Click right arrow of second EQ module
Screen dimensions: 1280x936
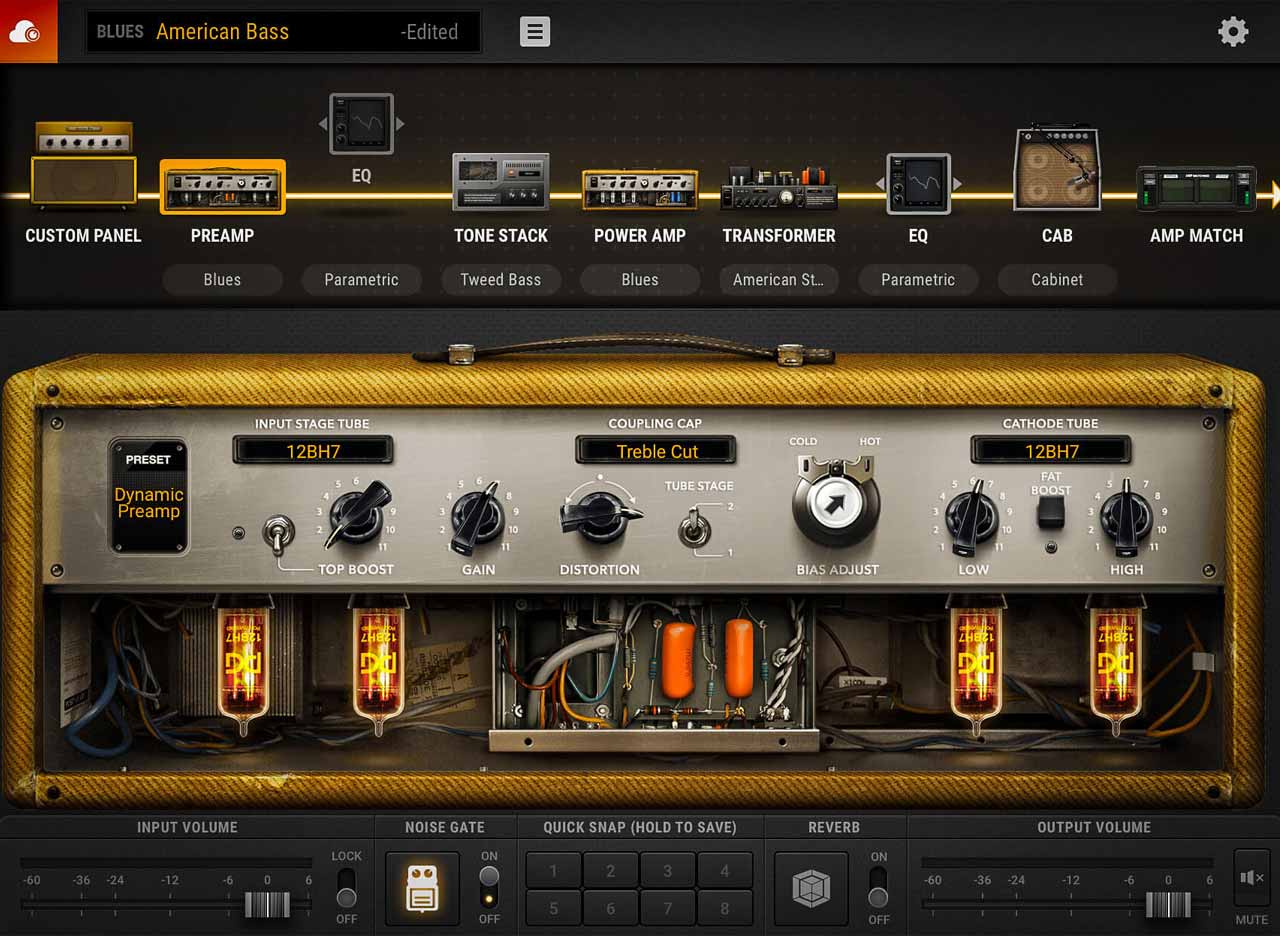[957, 184]
